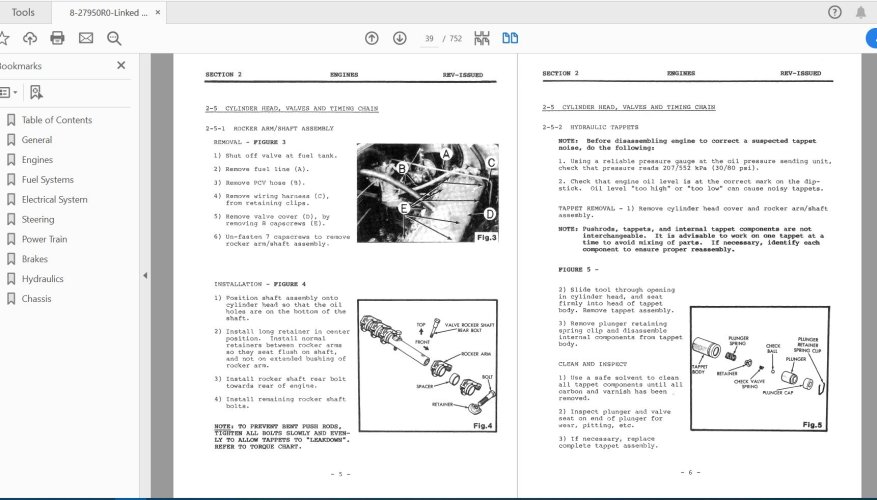
Task: Open the Chassis bookmark
Action: [36, 299]
